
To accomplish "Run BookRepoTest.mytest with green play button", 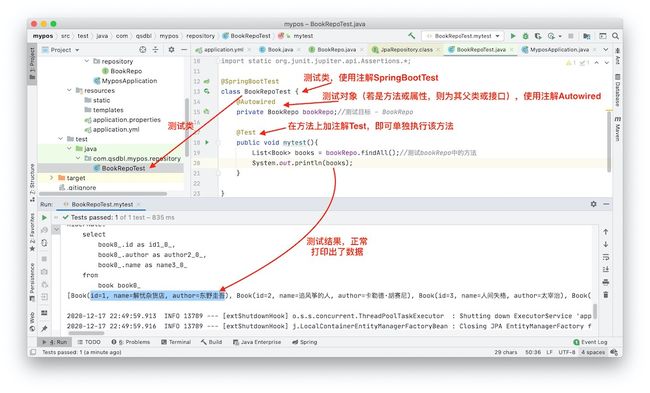I will 513,36.
